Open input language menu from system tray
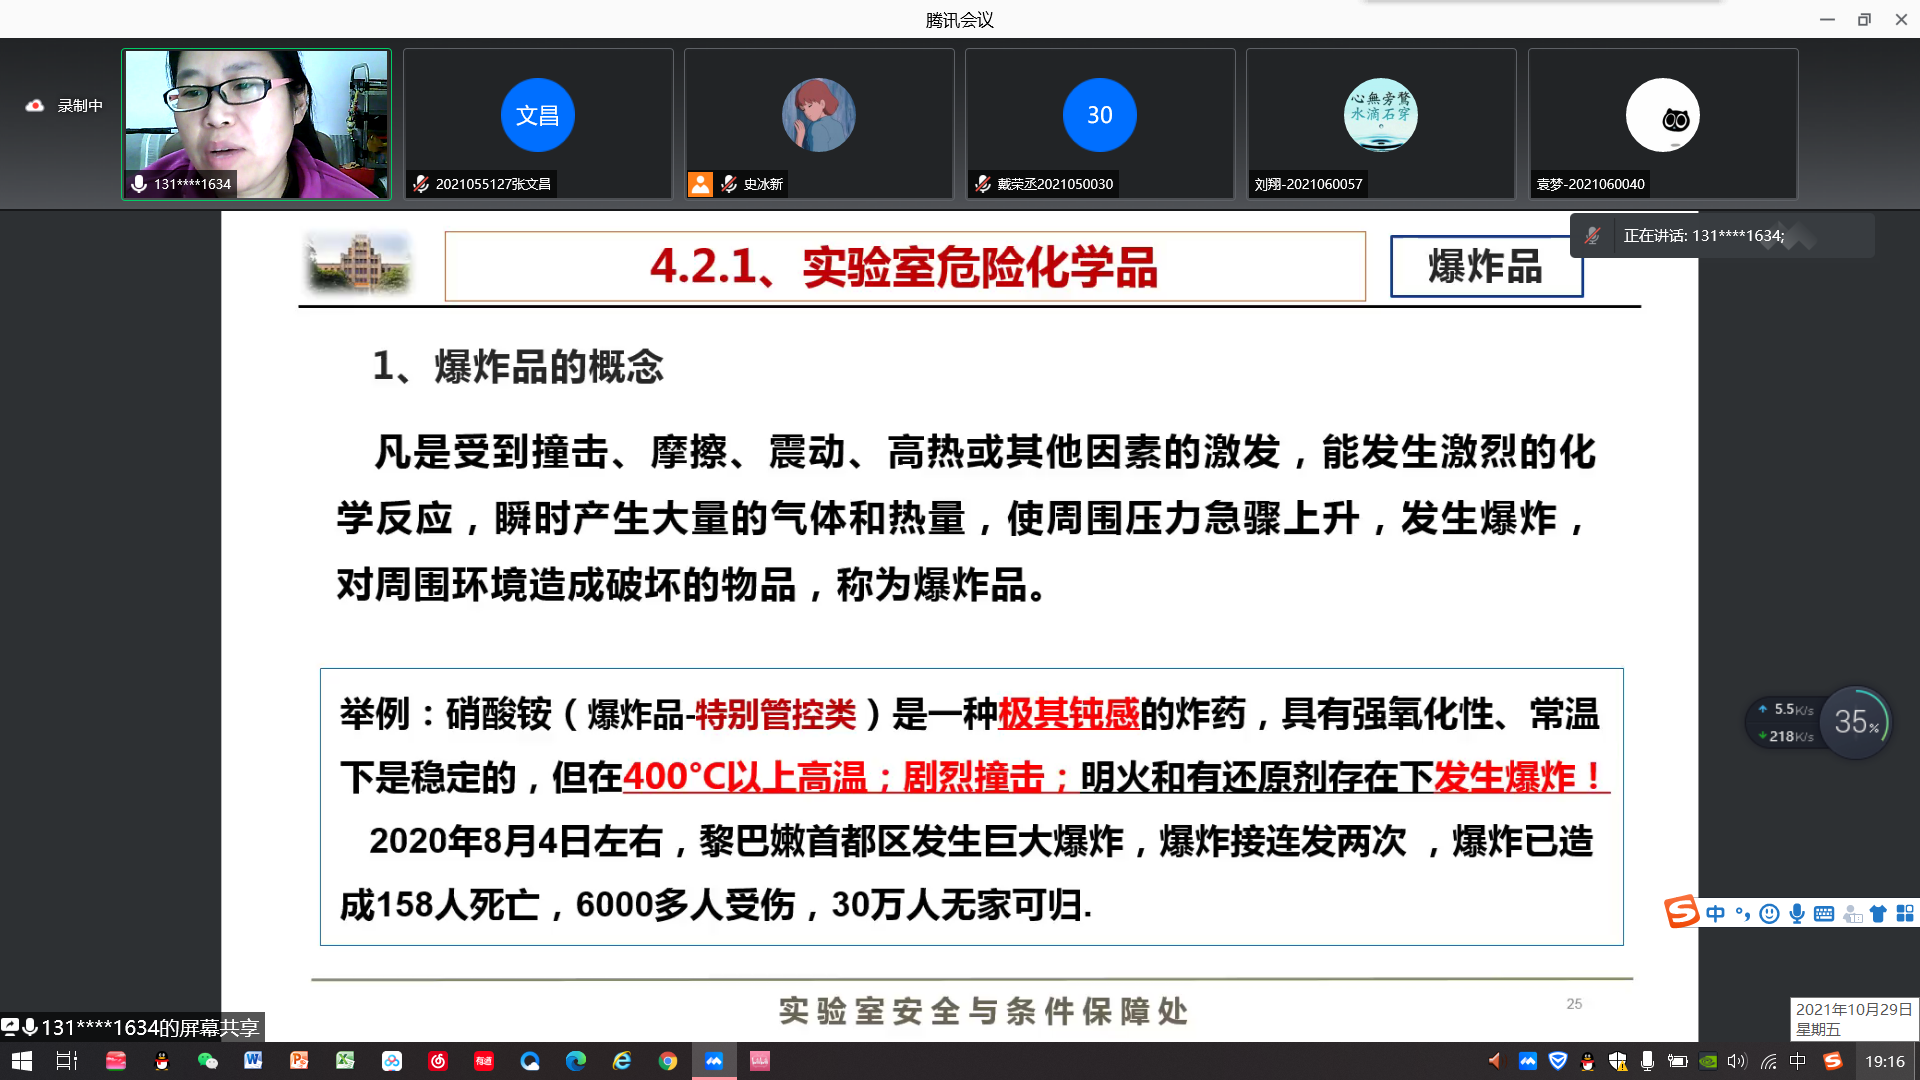Image resolution: width=1920 pixels, height=1080 pixels. [x=1798, y=1062]
